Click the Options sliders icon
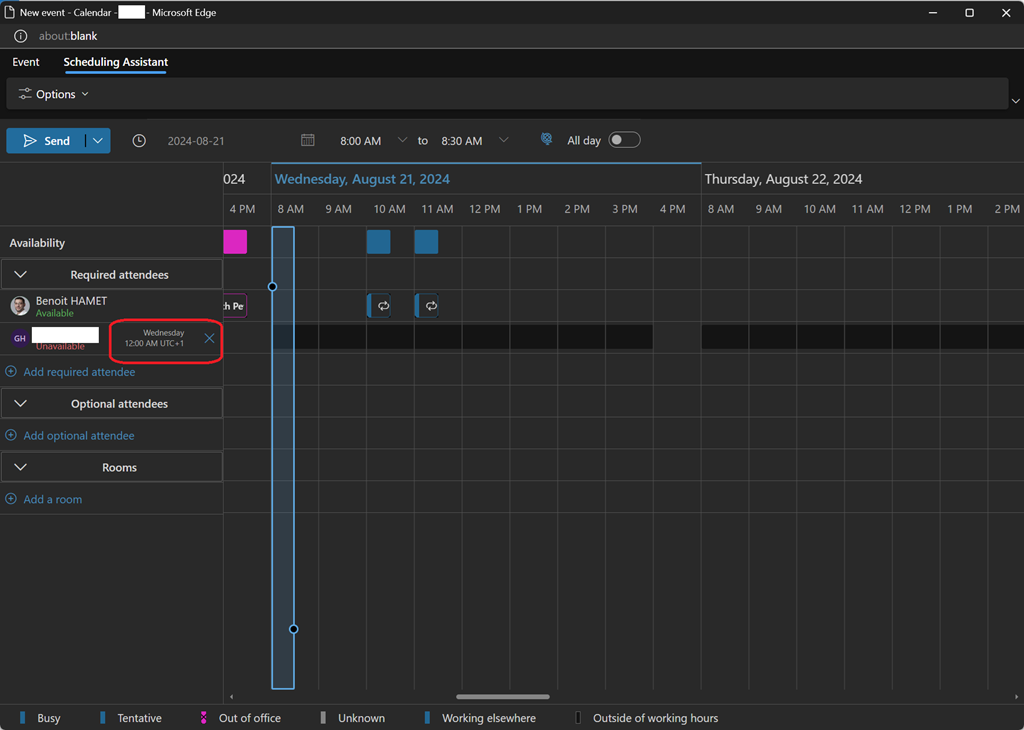 (25, 94)
